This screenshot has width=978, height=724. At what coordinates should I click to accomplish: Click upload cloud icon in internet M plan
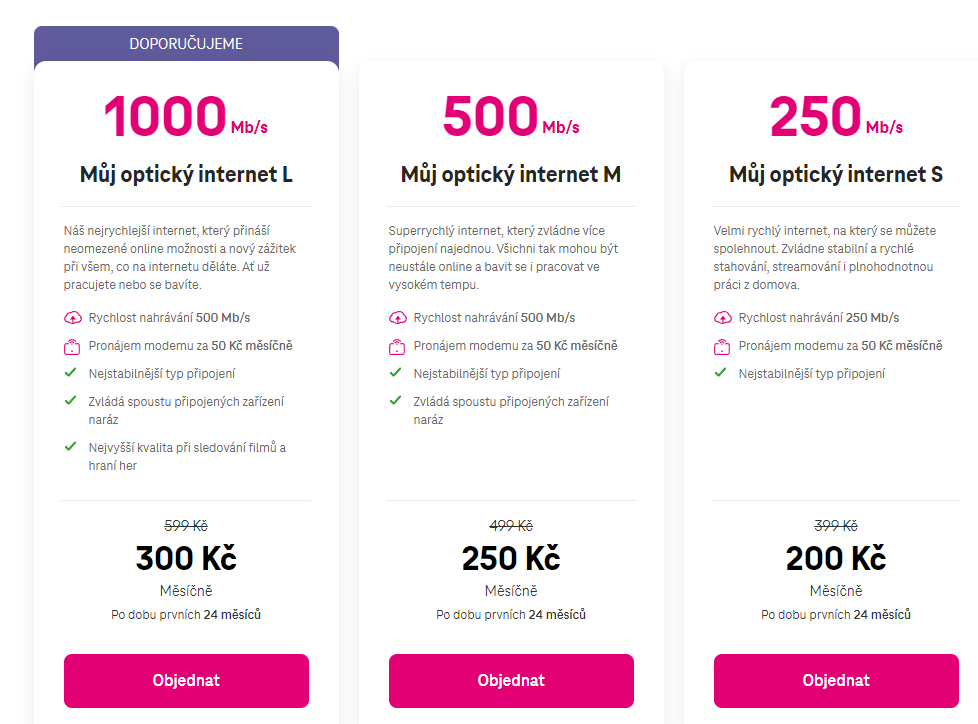pyautogui.click(x=397, y=318)
